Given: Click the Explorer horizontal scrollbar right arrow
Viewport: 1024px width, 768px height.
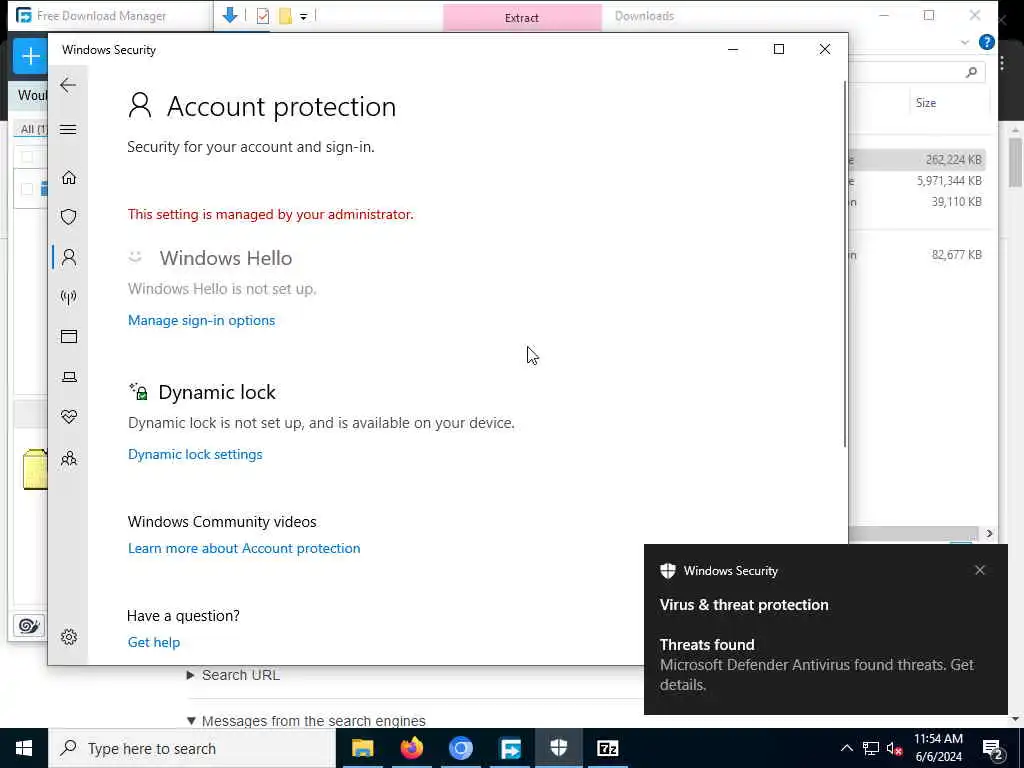Looking at the screenshot, I should (989, 534).
